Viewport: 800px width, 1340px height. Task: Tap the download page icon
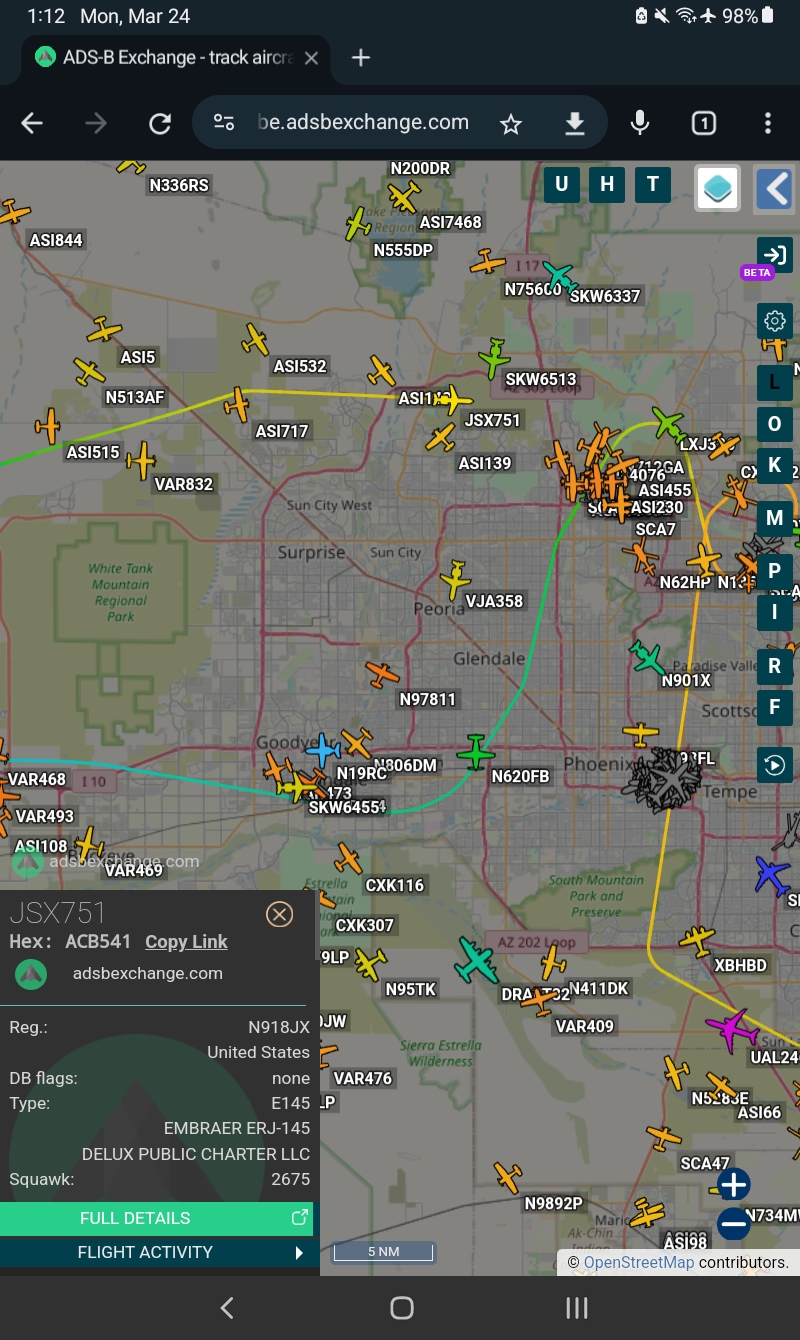pos(574,123)
